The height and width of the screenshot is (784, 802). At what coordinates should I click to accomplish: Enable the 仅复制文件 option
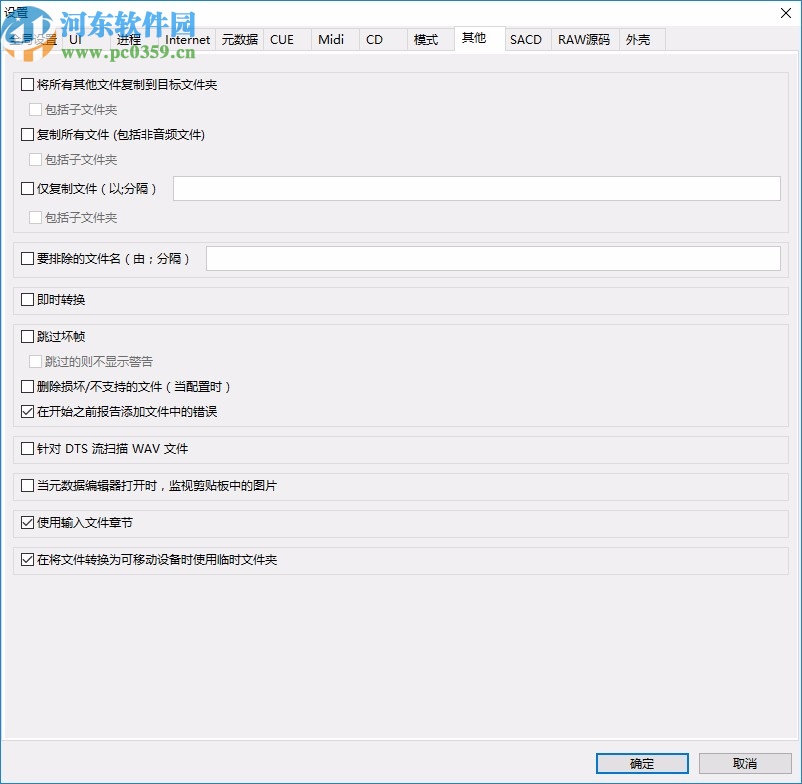[27, 188]
